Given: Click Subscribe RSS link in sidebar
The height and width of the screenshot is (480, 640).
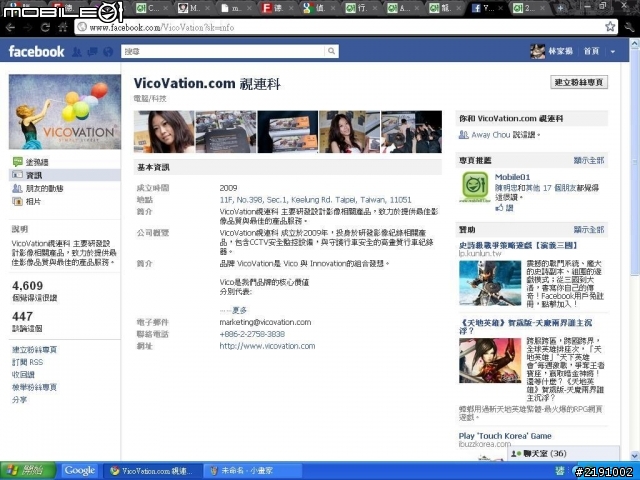Looking at the screenshot, I should pyautogui.click(x=27, y=362).
